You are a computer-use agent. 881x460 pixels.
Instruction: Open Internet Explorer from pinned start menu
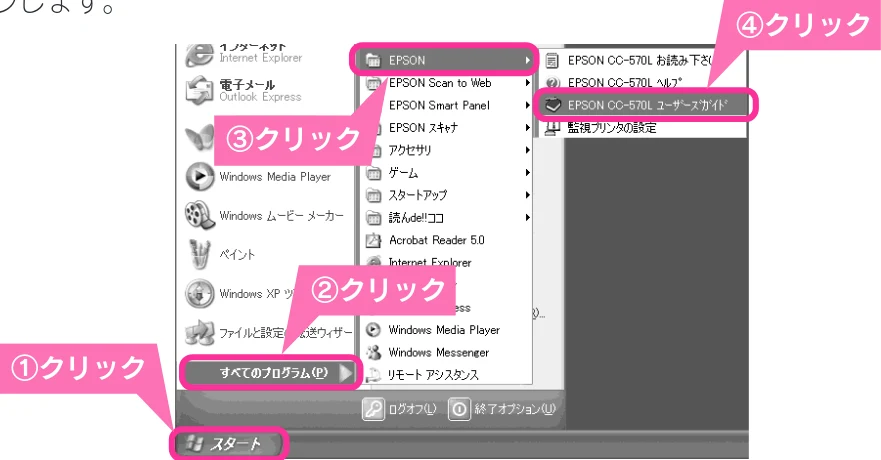click(x=199, y=54)
